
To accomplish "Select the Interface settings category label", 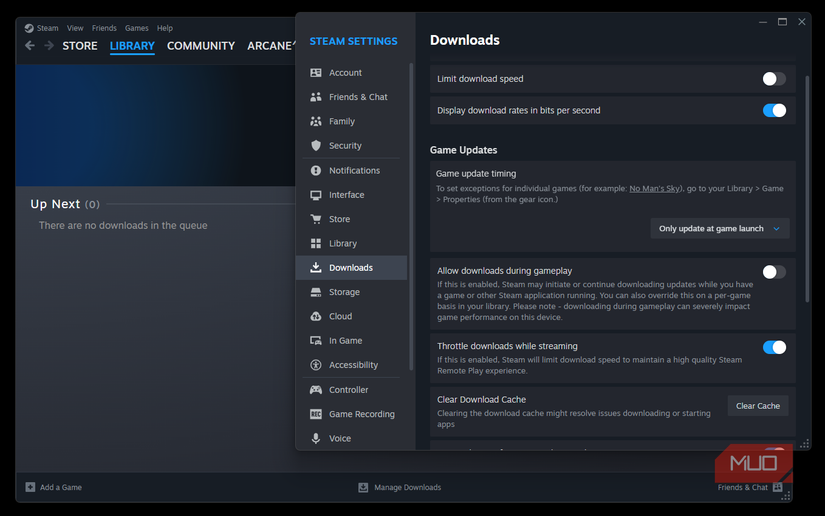I will (346, 195).
